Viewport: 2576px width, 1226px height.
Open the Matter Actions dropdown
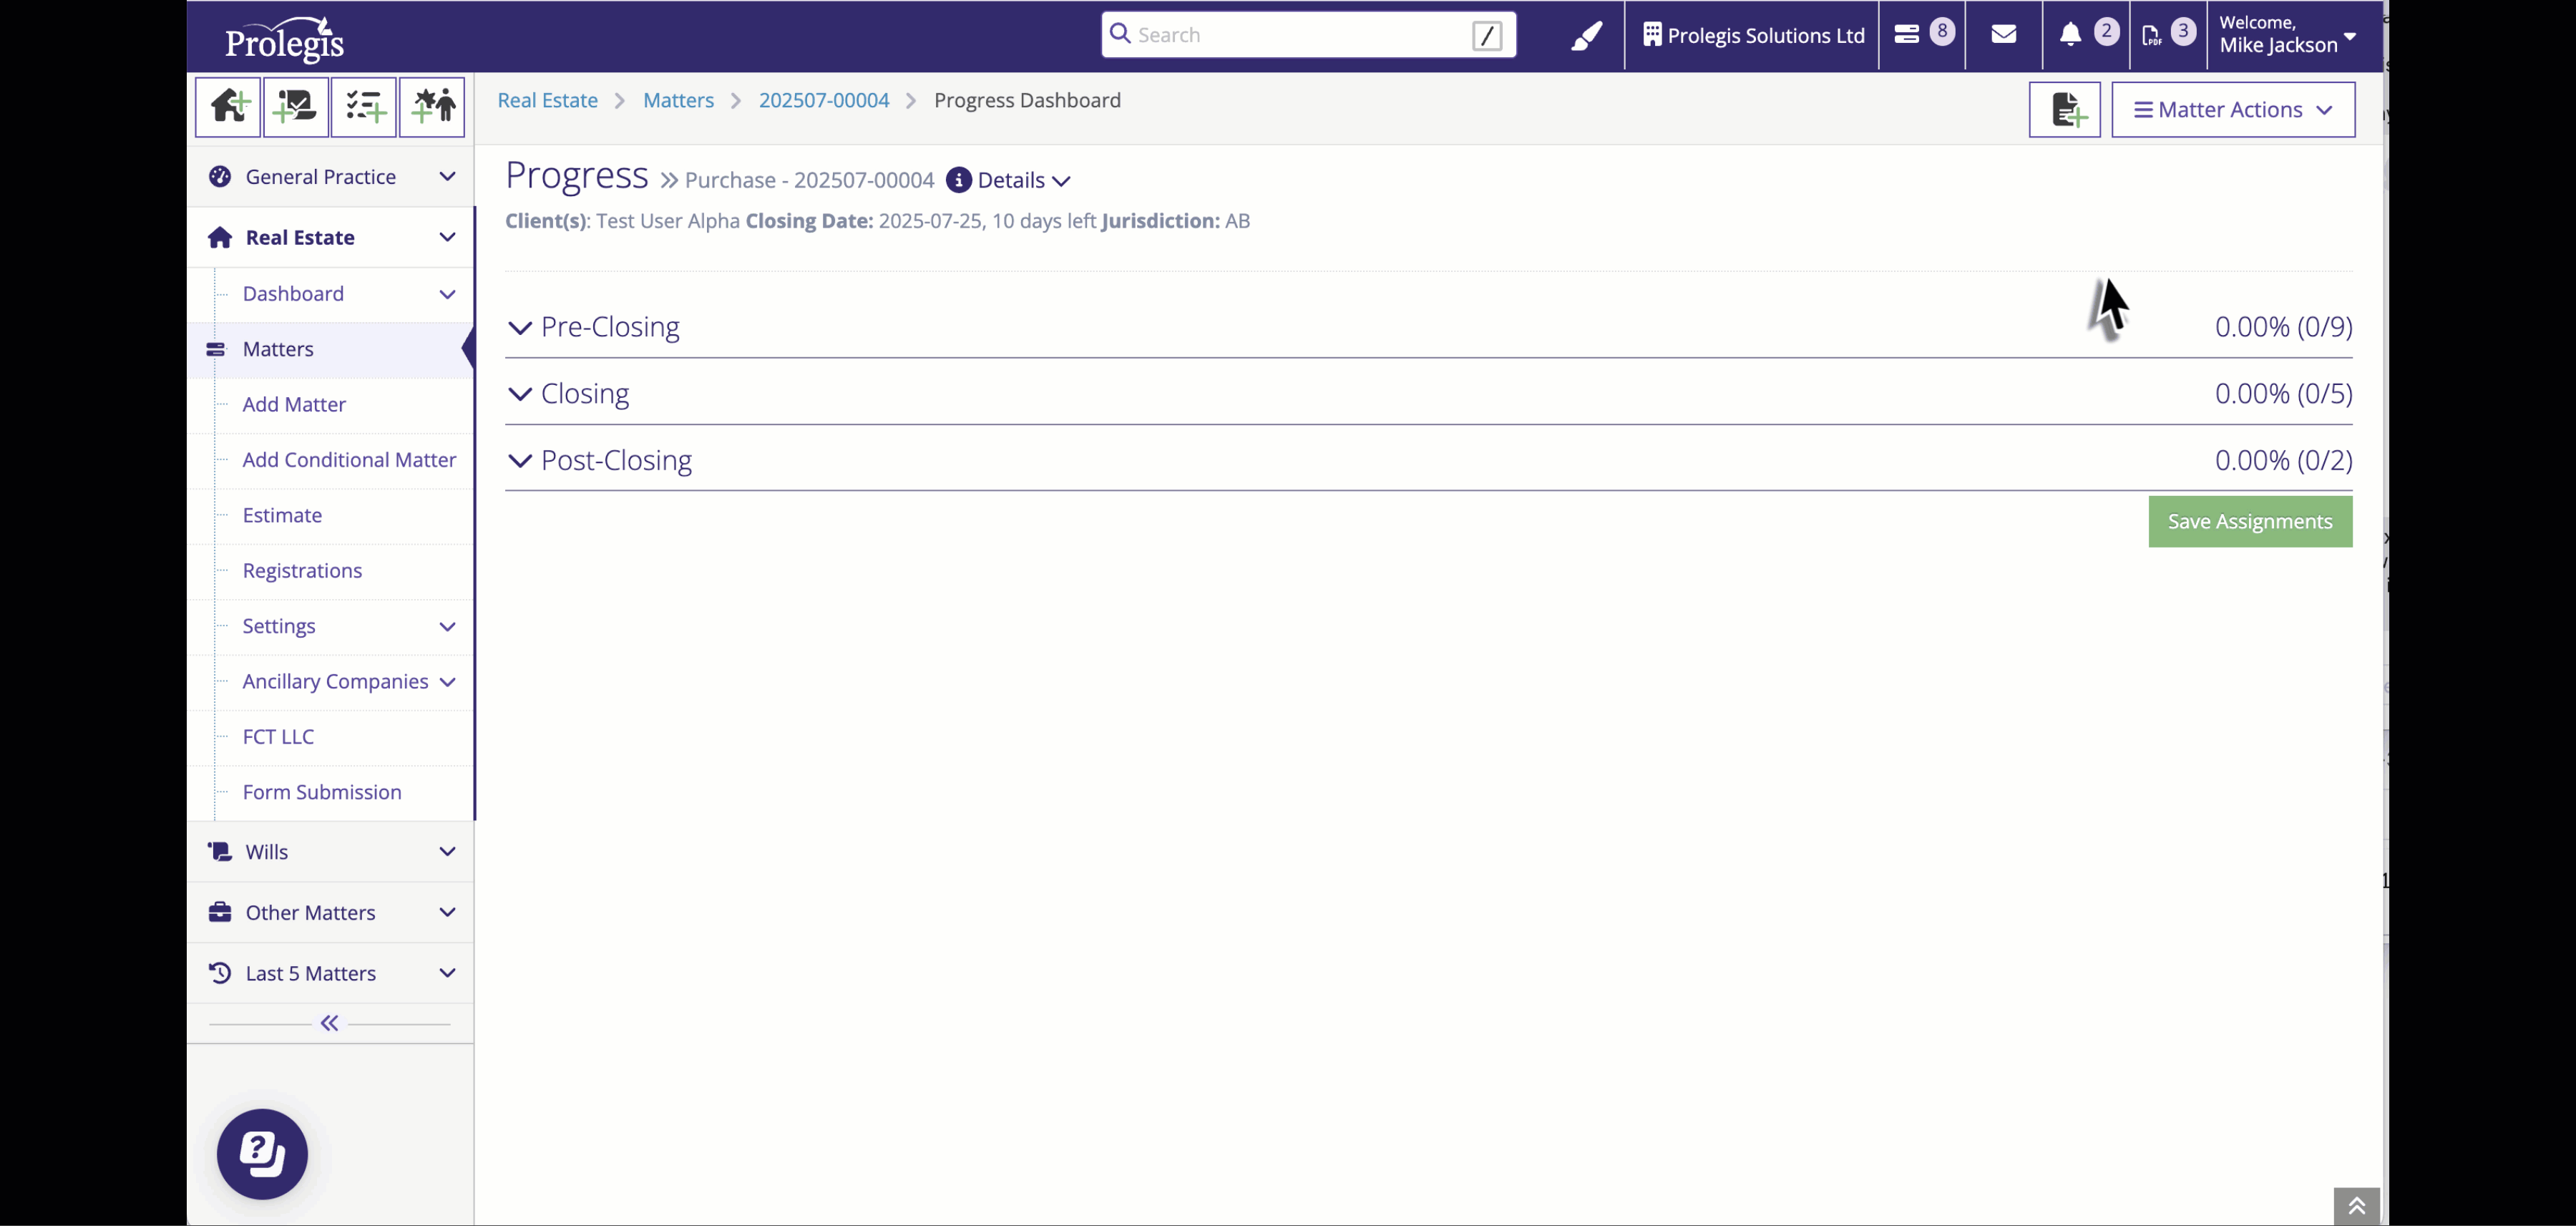coord(2232,110)
